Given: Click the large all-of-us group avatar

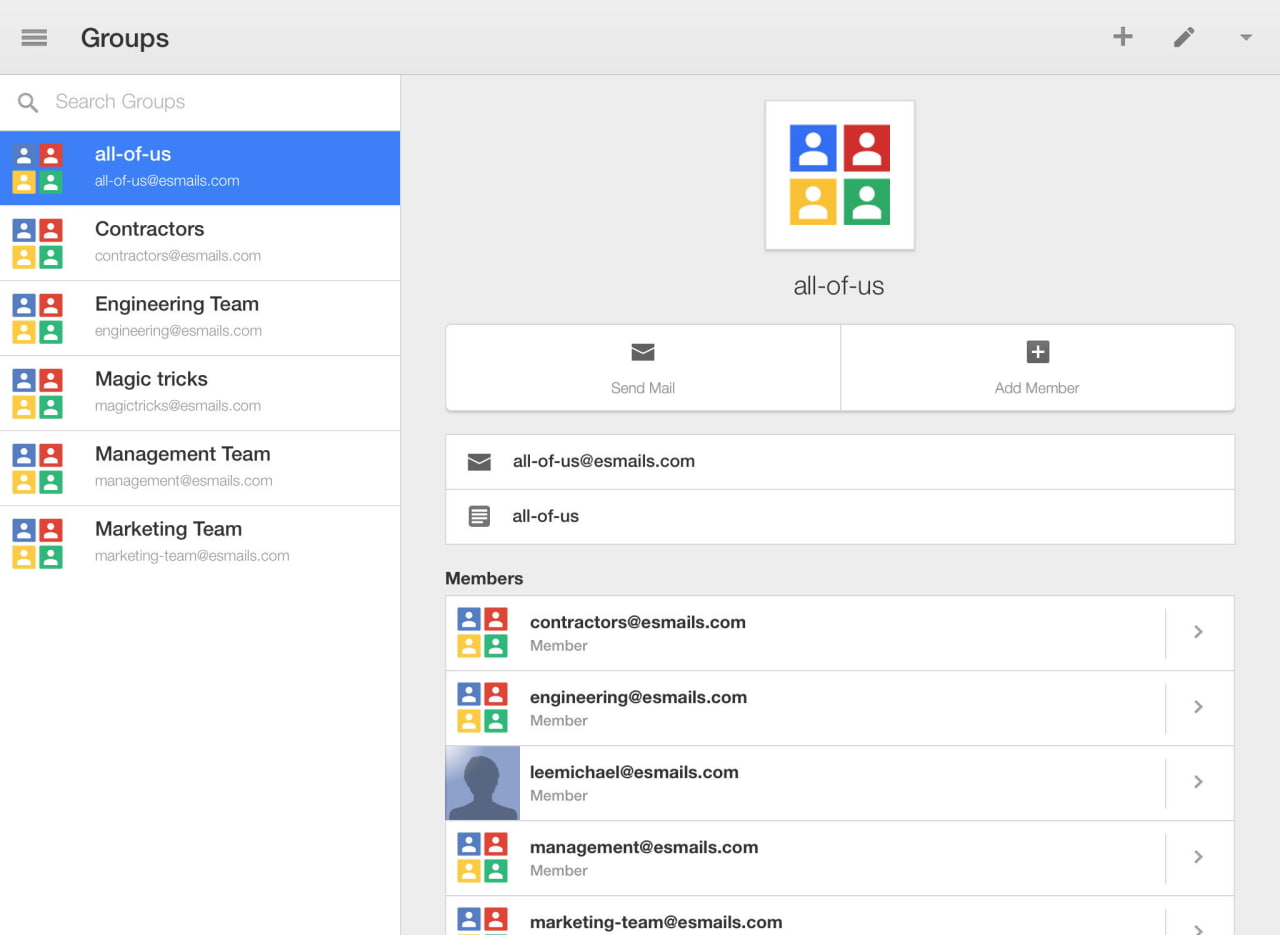Looking at the screenshot, I should pyautogui.click(x=839, y=175).
